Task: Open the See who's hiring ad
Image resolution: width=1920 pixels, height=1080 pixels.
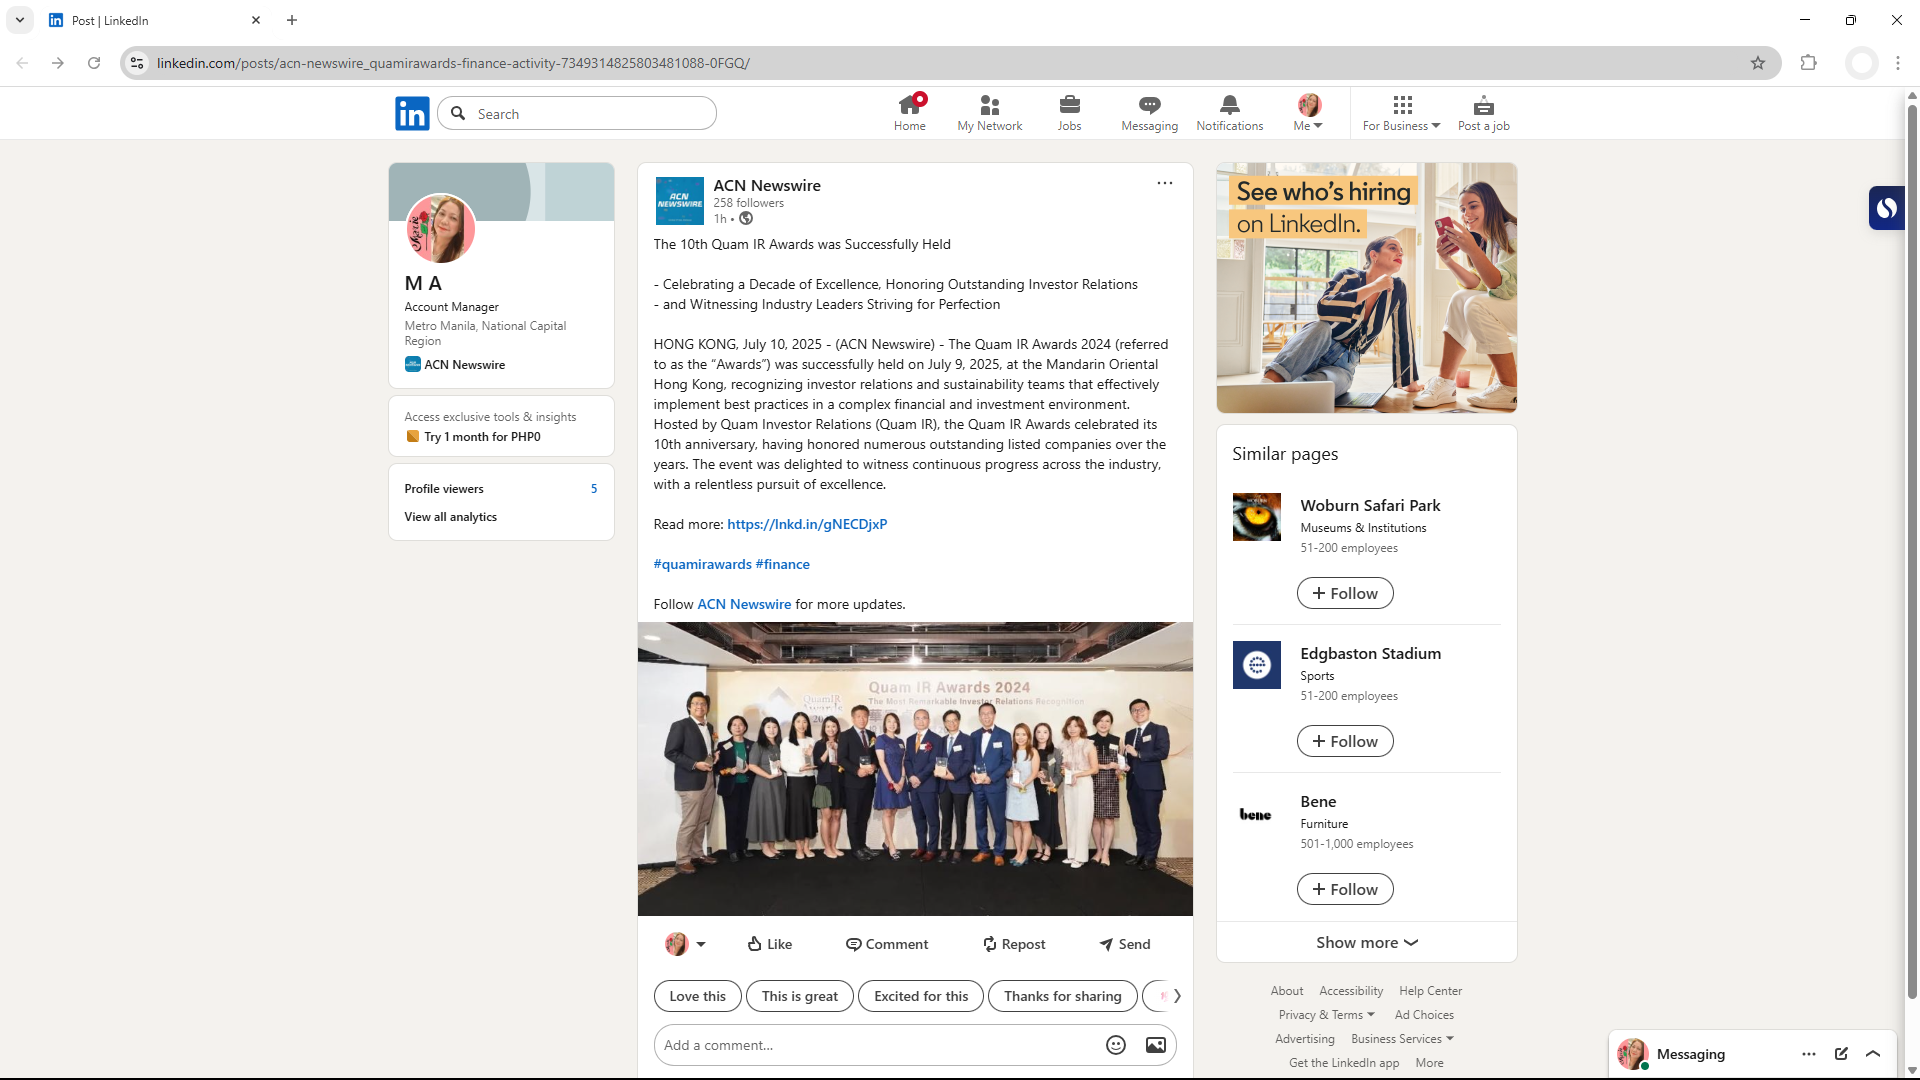Action: coord(1367,288)
